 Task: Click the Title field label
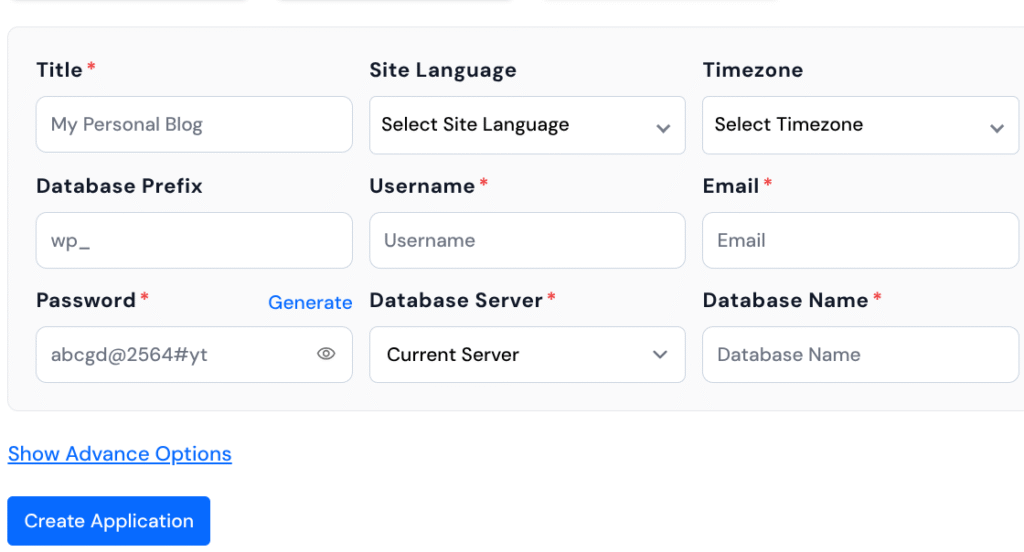coord(59,70)
